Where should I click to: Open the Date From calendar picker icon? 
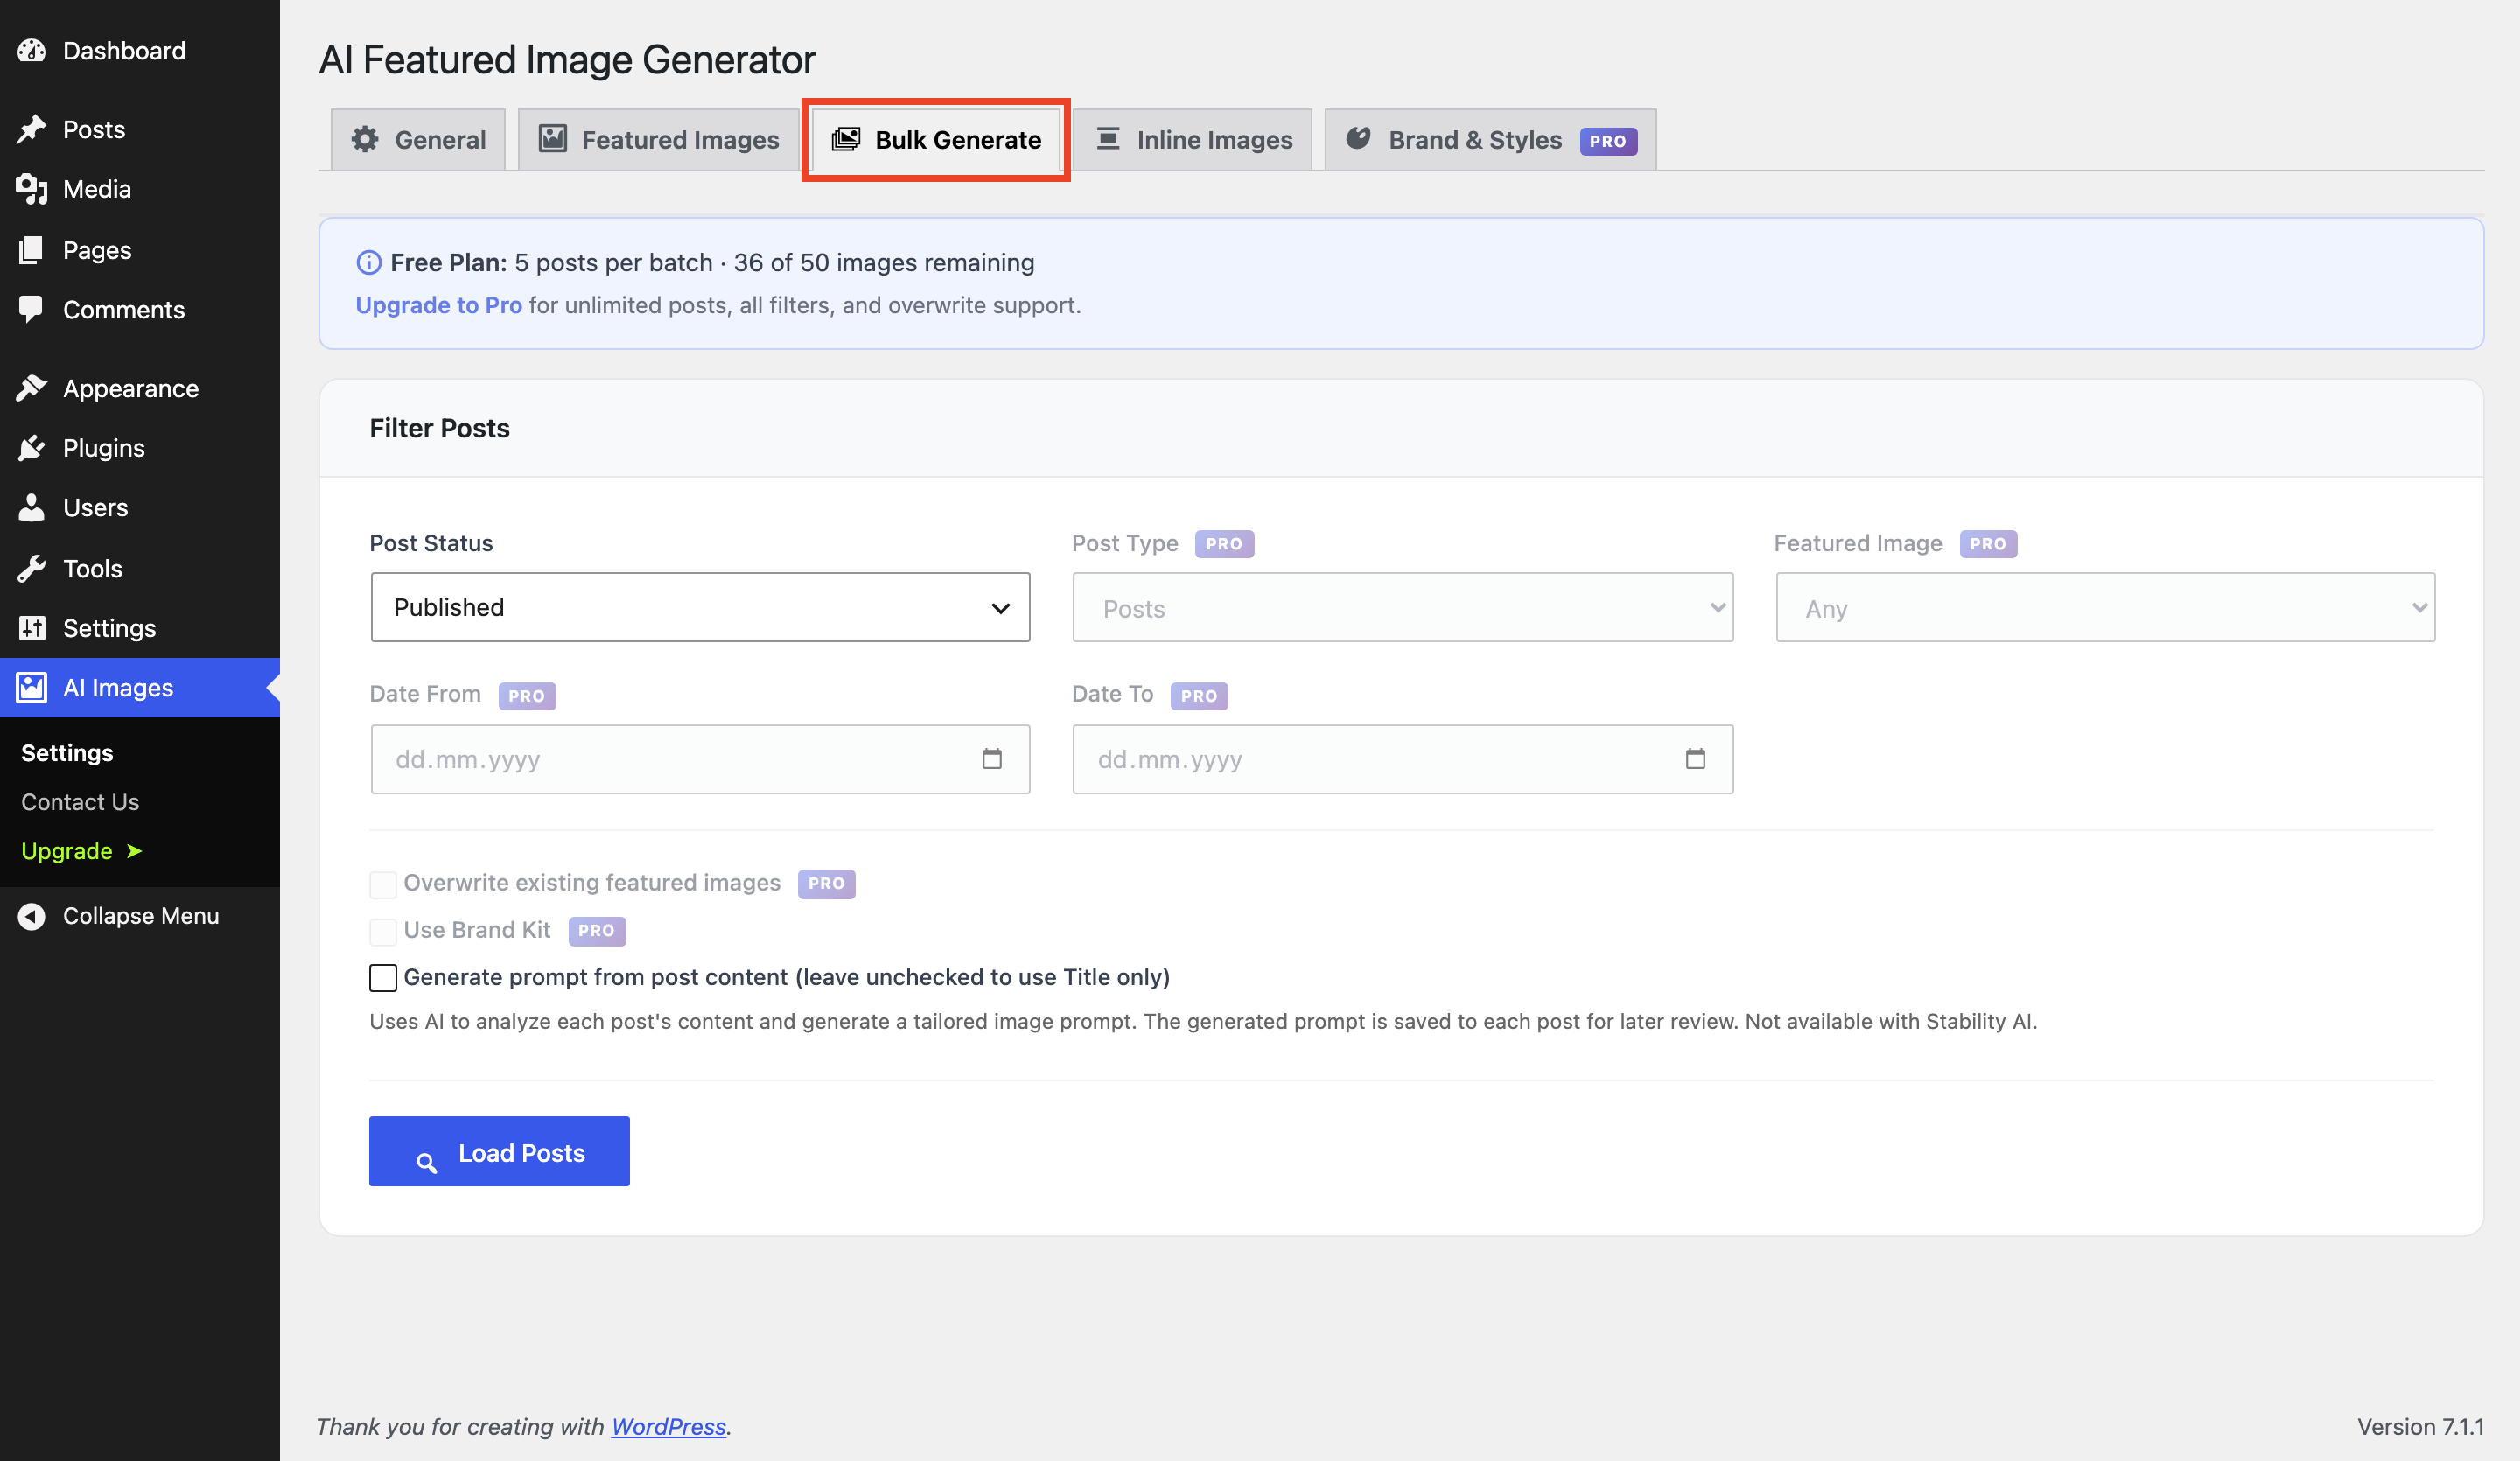pos(991,759)
